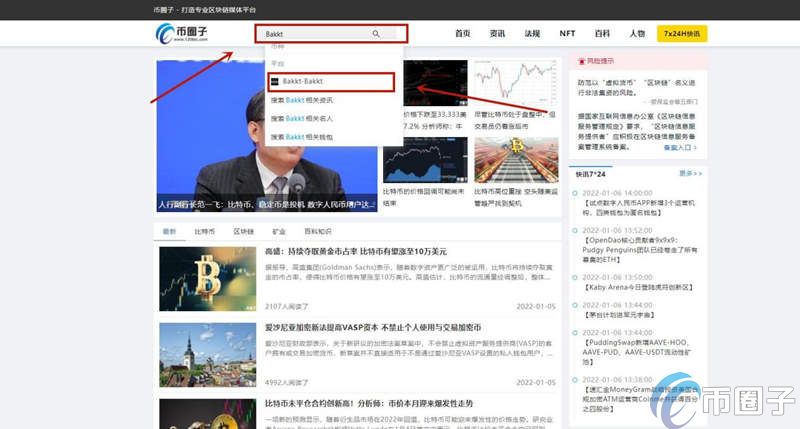Switch to the 百科知识 tab
800x429 pixels.
coord(318,232)
